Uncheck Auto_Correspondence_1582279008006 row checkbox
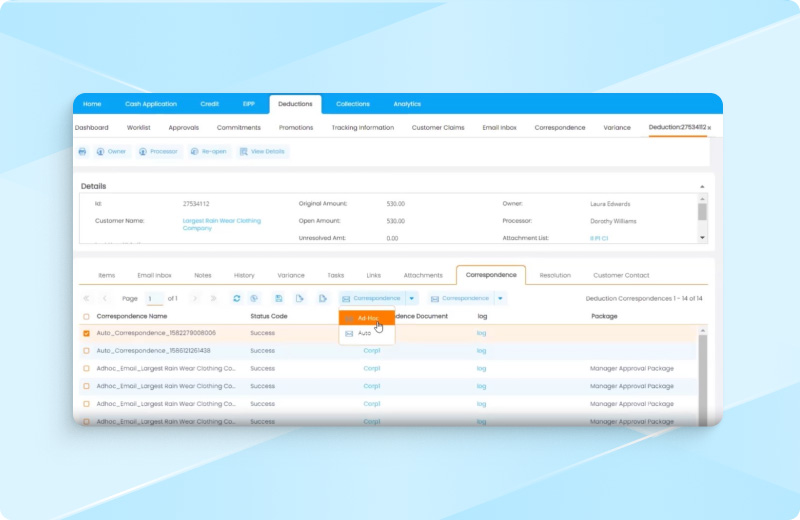The image size is (800, 520). click(x=86, y=333)
